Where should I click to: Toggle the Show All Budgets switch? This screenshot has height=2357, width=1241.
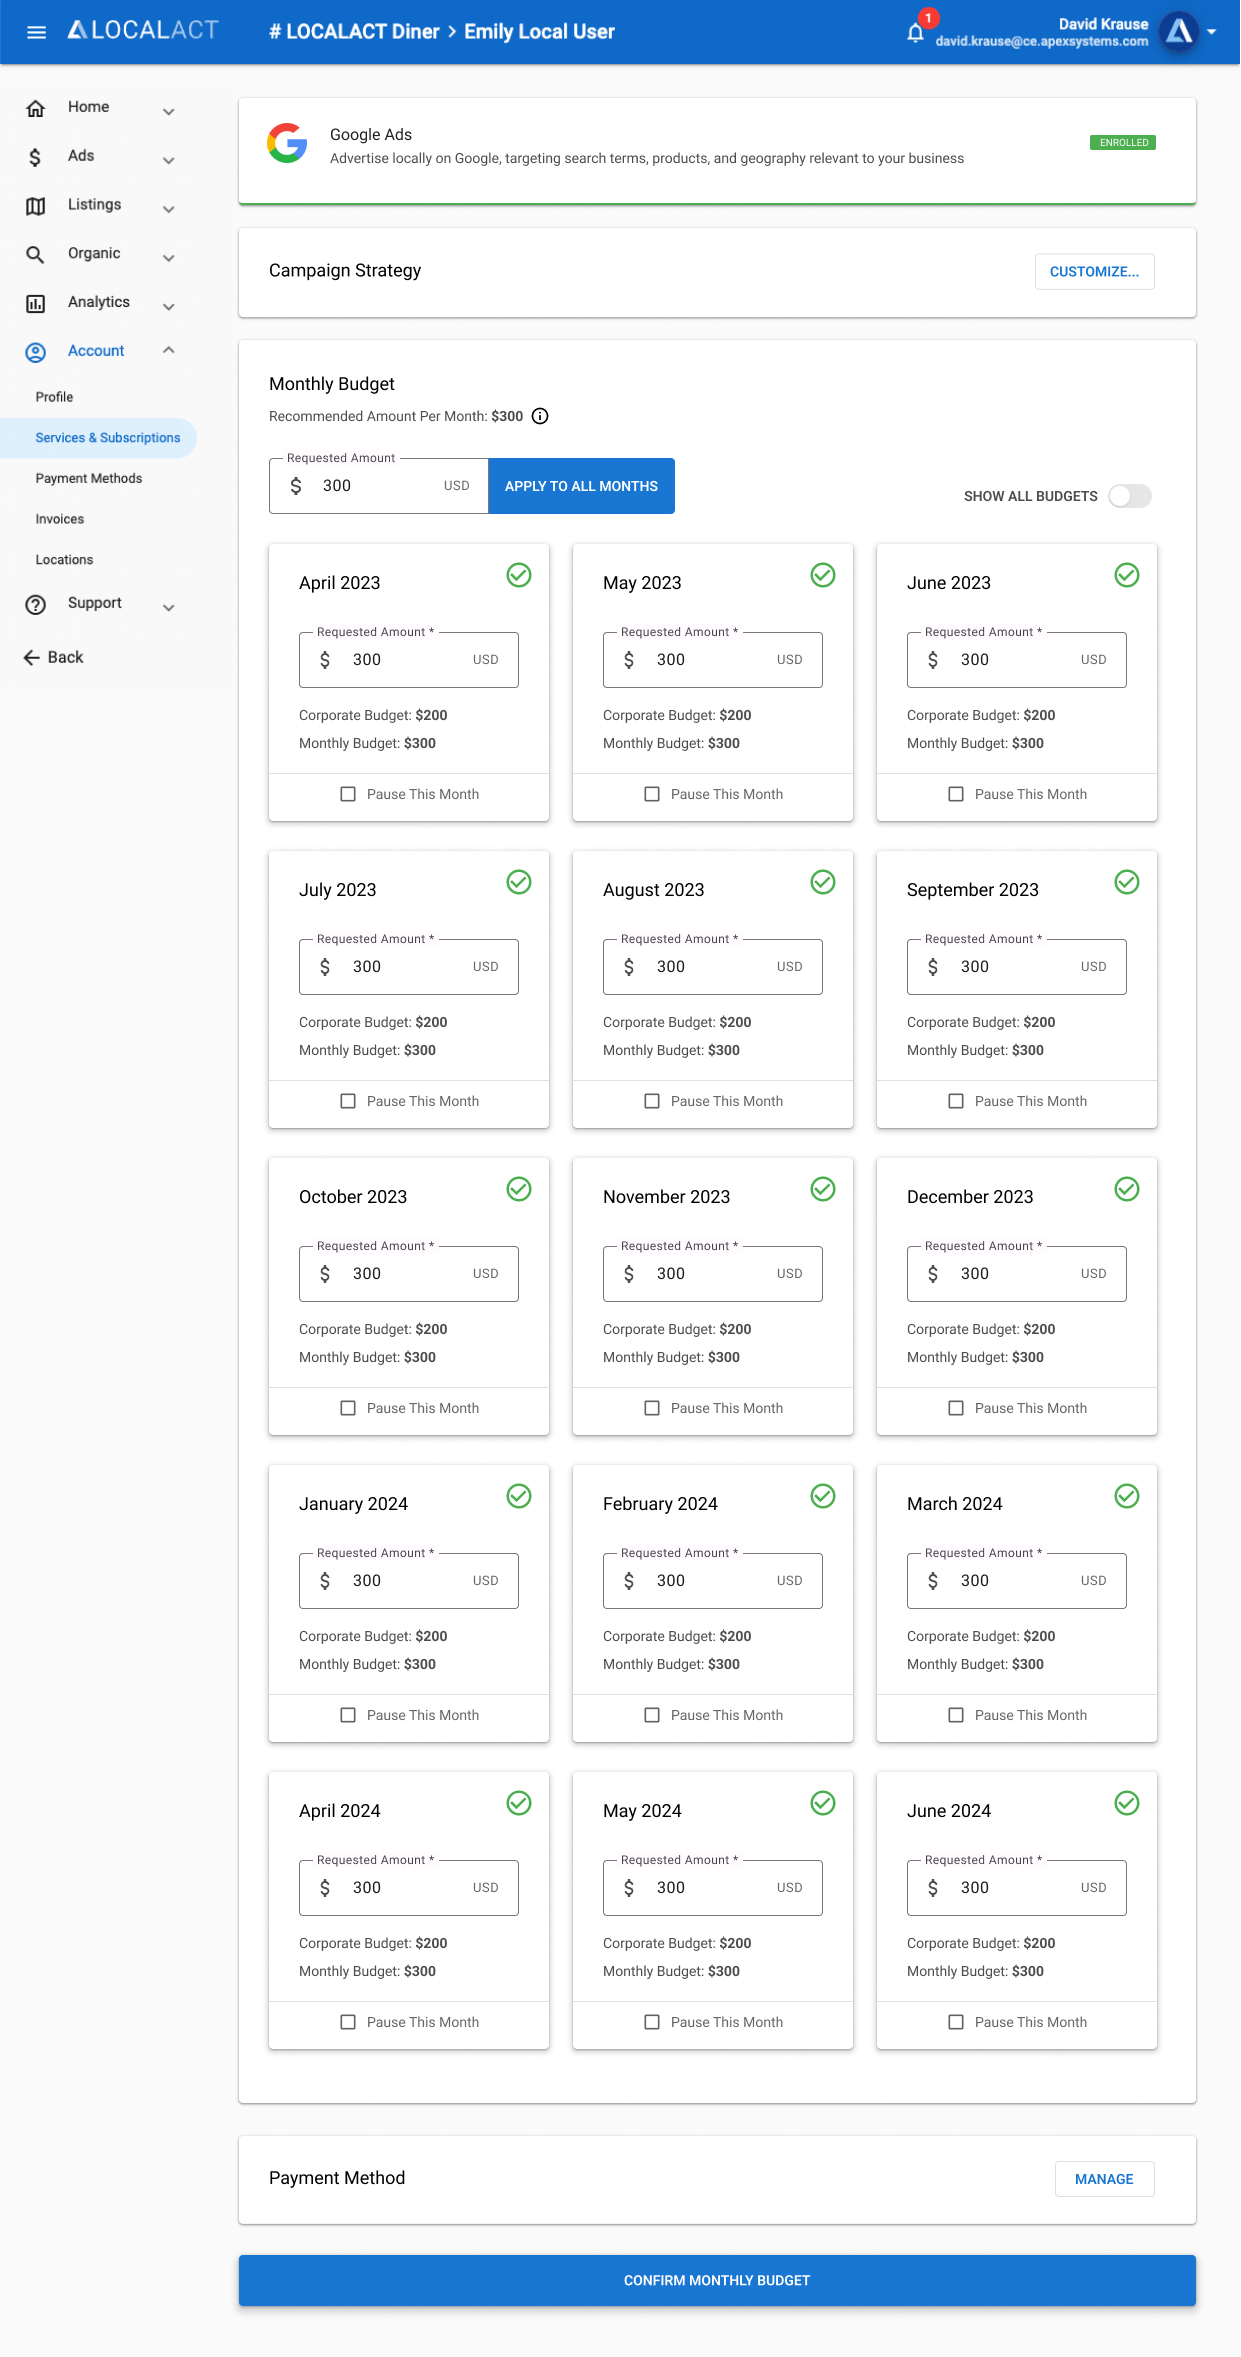coord(1130,496)
